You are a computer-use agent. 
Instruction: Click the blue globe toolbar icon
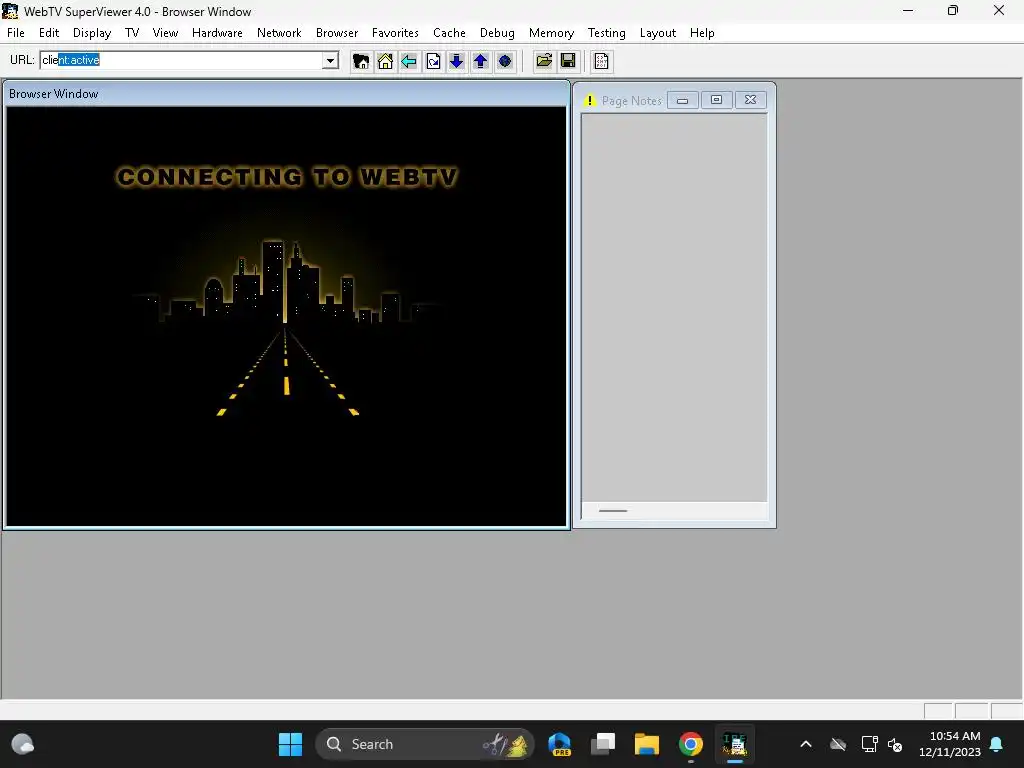click(x=505, y=61)
